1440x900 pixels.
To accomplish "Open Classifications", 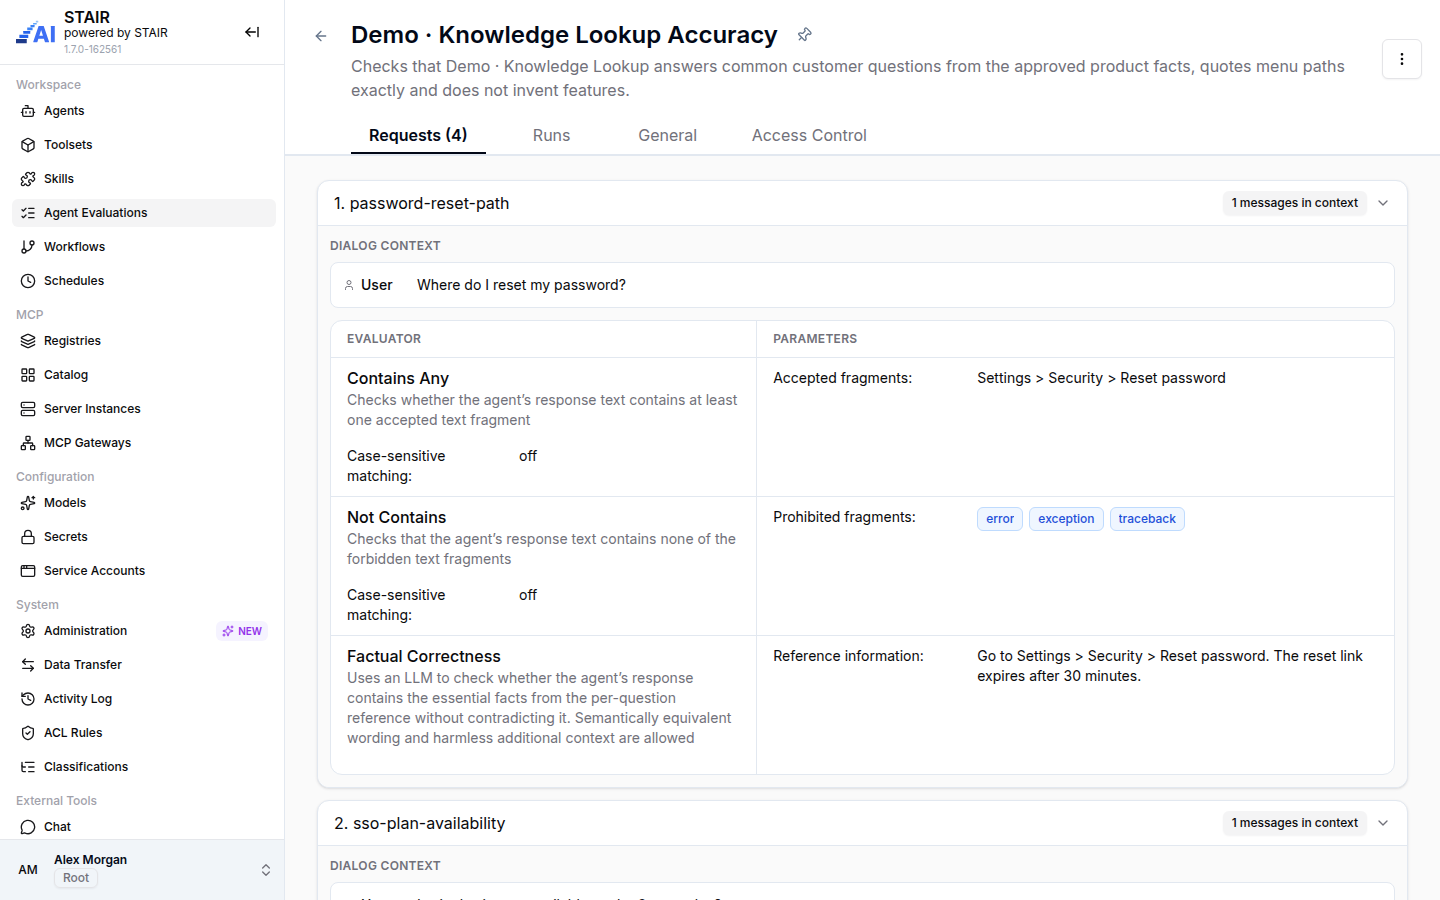I will (x=144, y=767).
